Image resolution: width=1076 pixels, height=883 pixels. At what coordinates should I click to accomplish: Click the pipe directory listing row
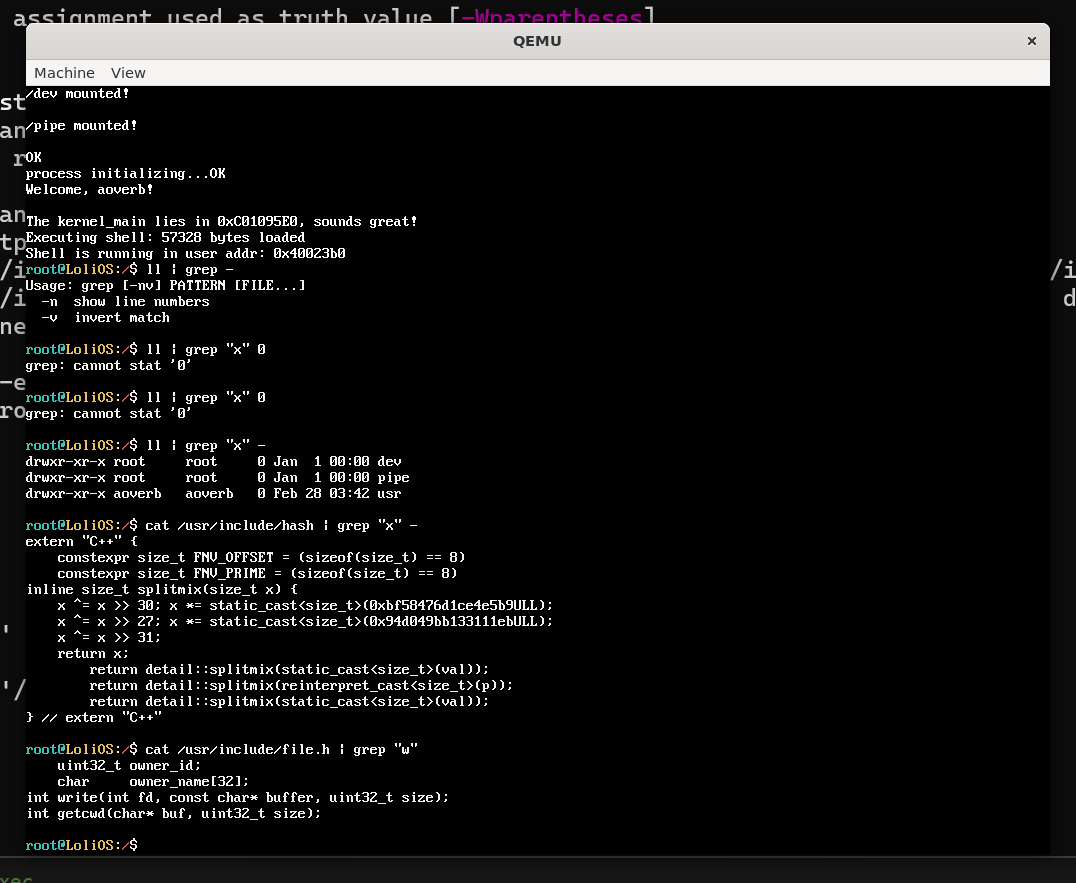[217, 477]
